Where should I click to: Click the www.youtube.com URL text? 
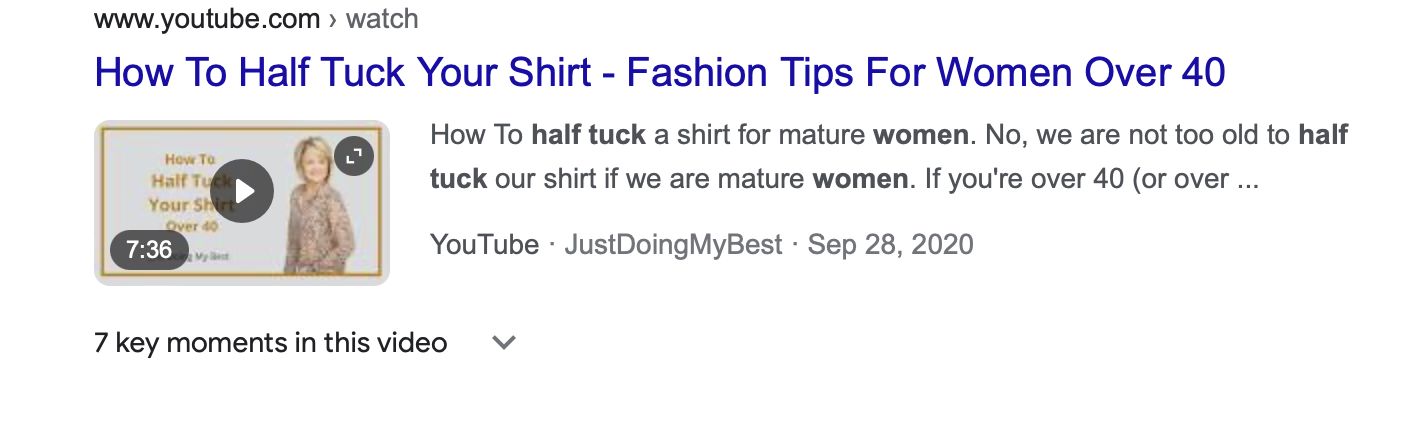click(207, 18)
